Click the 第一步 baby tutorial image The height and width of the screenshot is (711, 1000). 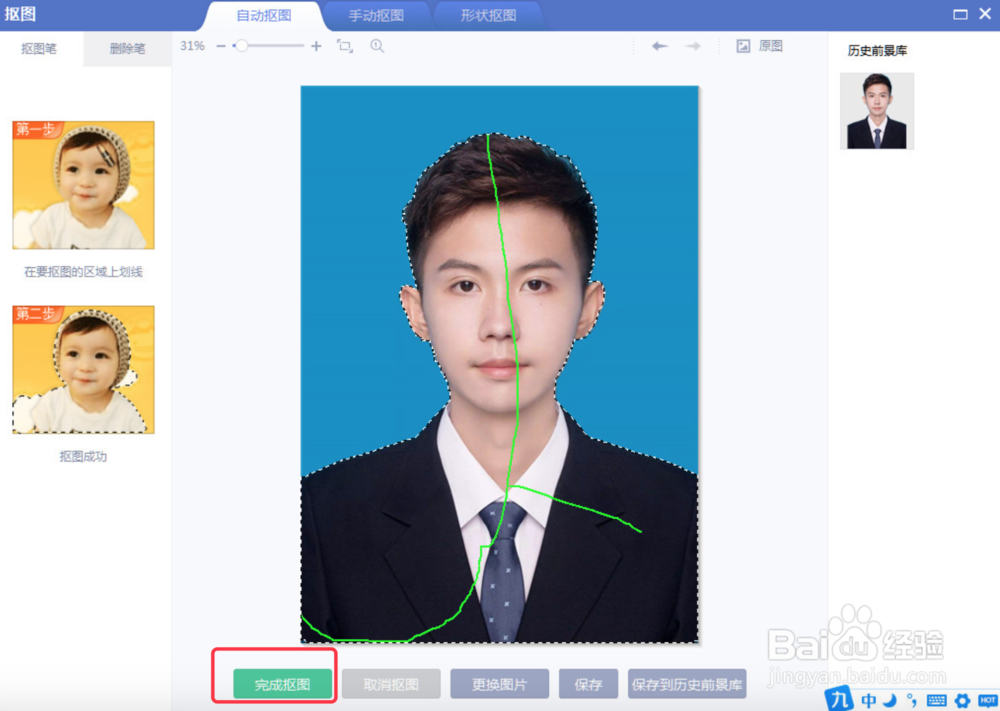point(84,185)
